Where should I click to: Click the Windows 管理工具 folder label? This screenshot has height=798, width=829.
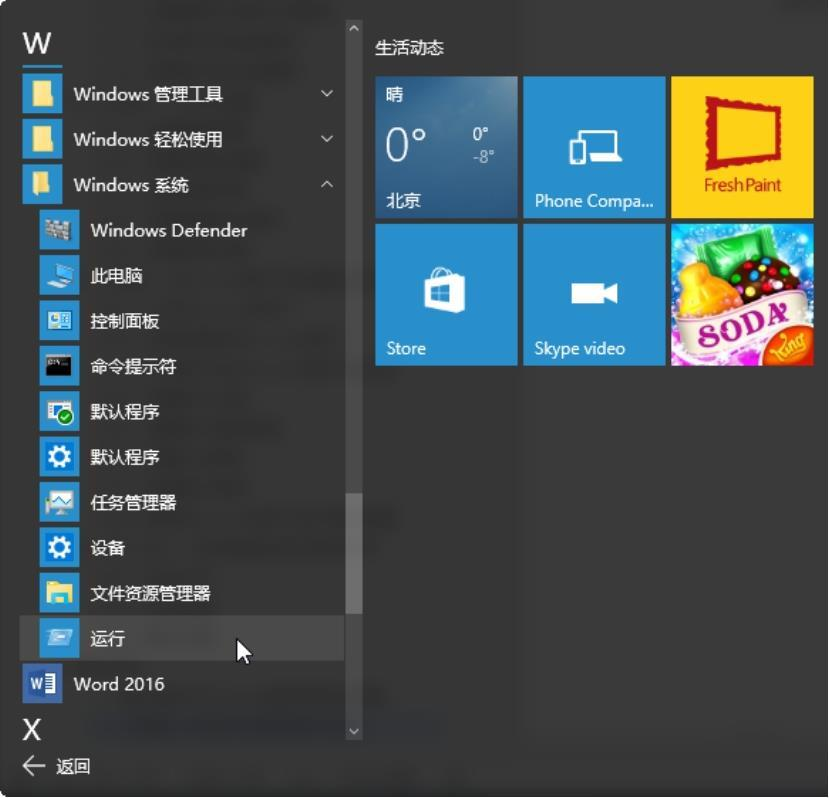coord(148,94)
